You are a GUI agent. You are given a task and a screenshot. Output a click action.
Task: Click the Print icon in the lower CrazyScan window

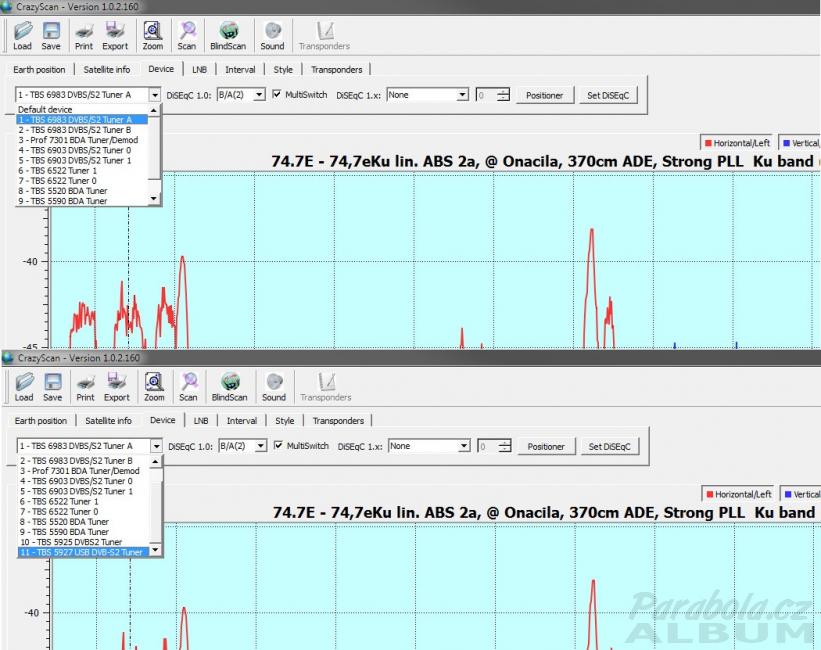pos(85,387)
